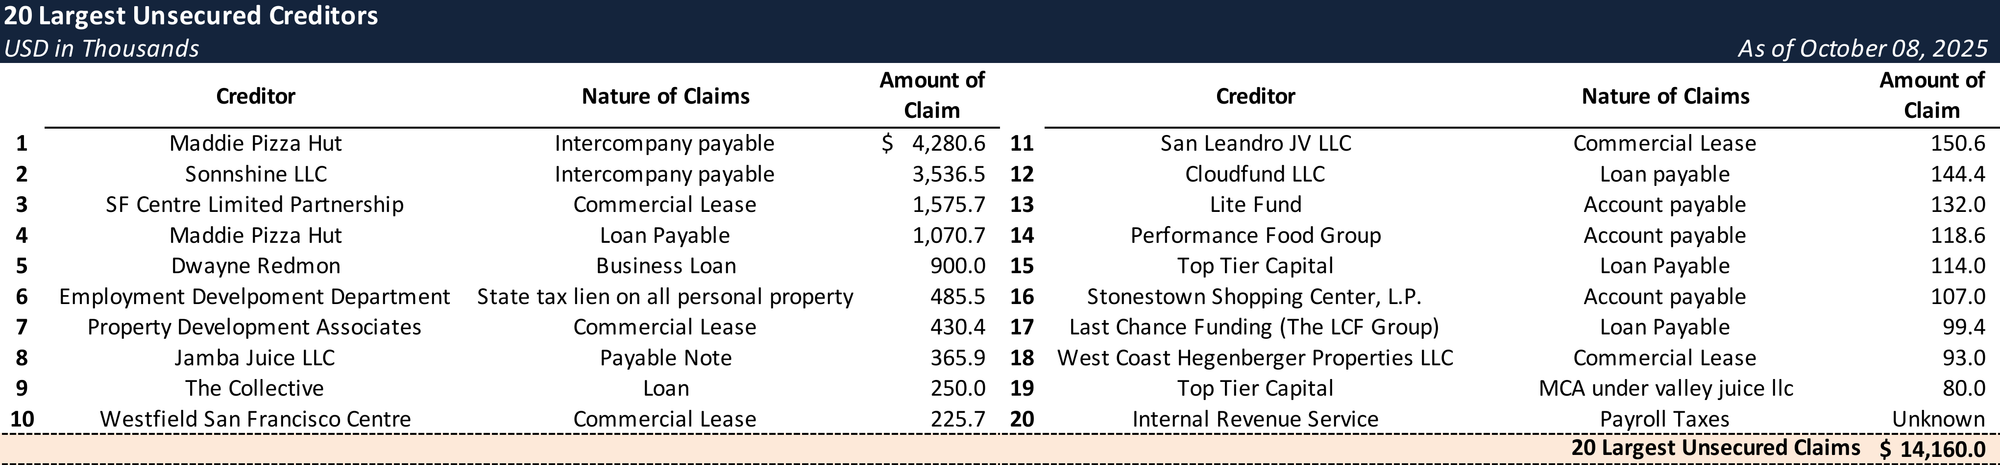Viewport: 2000px width, 465px height.
Task: Select the 'USD in Thousands' subtitle
Action: click(x=101, y=48)
